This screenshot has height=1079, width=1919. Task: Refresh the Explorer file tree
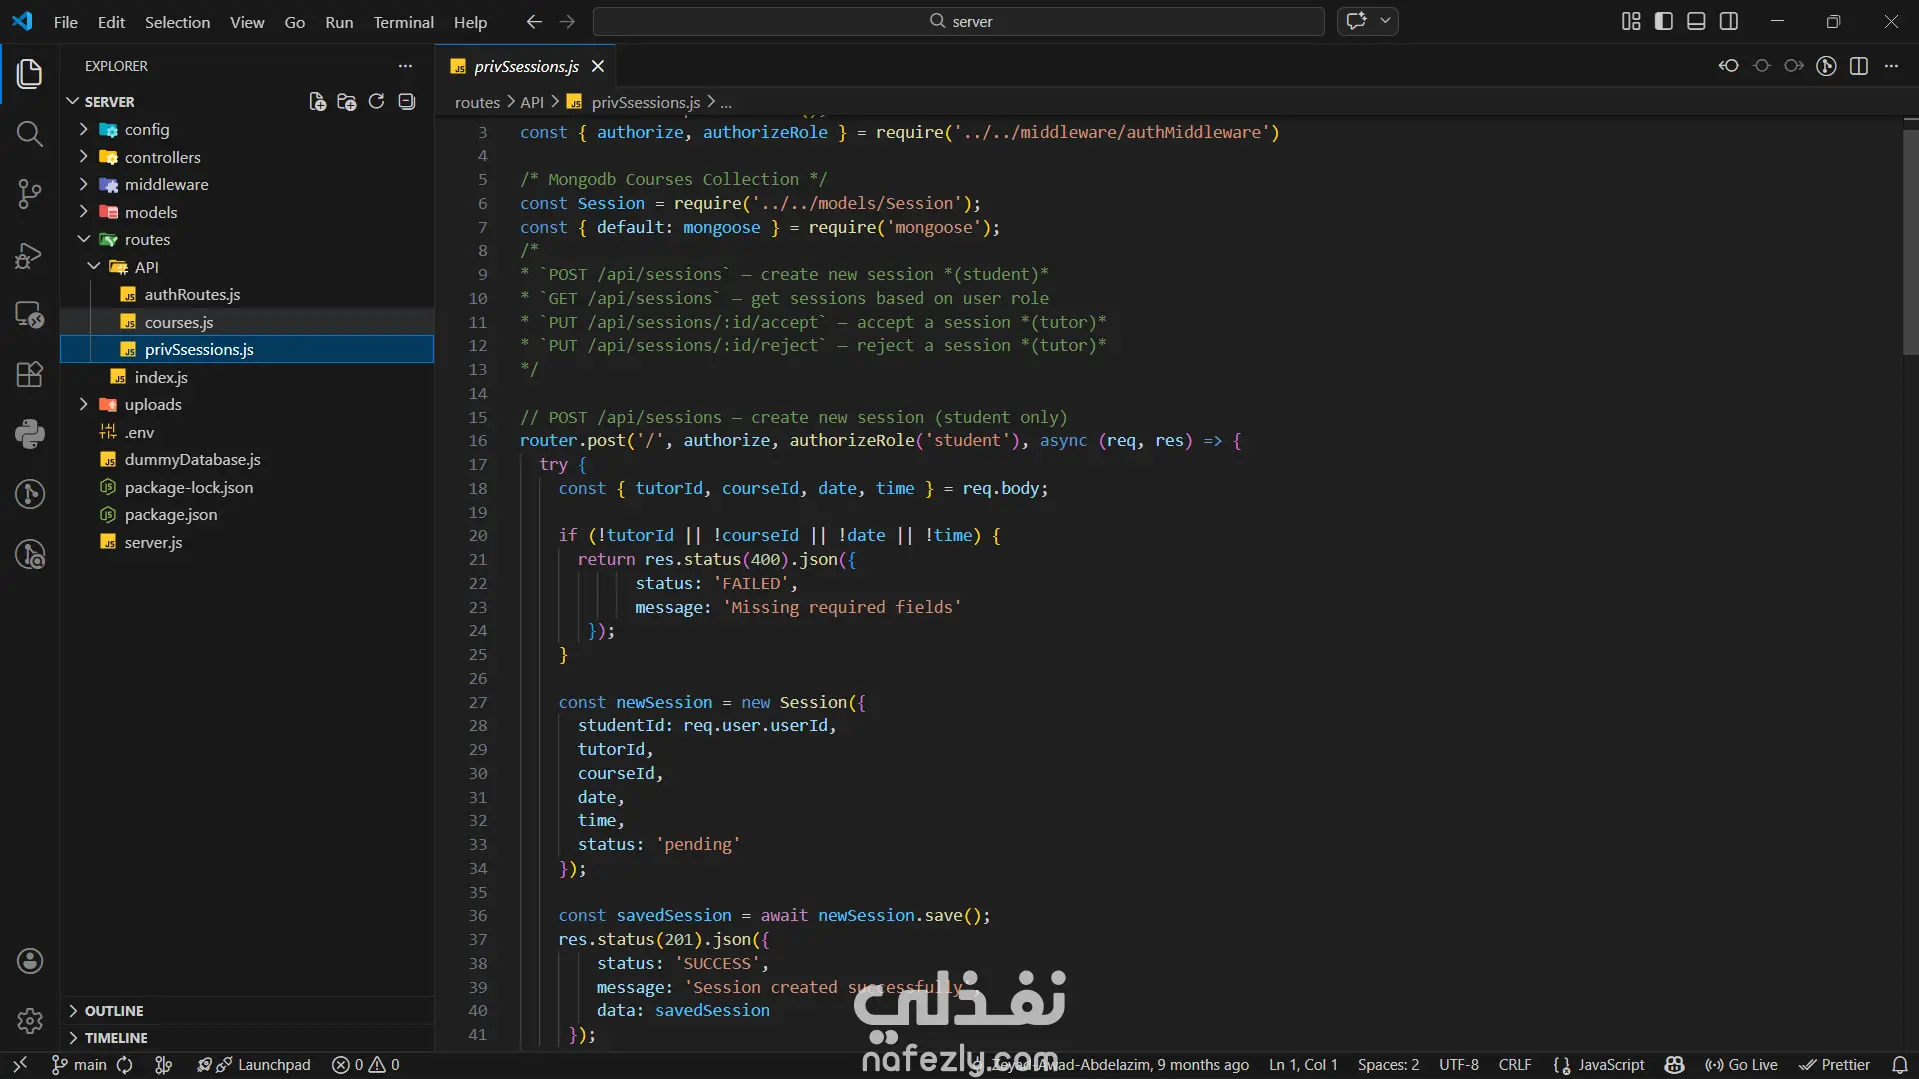[x=376, y=102]
